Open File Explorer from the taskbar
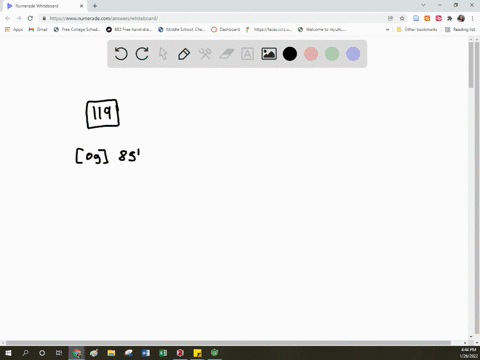 coord(111,353)
